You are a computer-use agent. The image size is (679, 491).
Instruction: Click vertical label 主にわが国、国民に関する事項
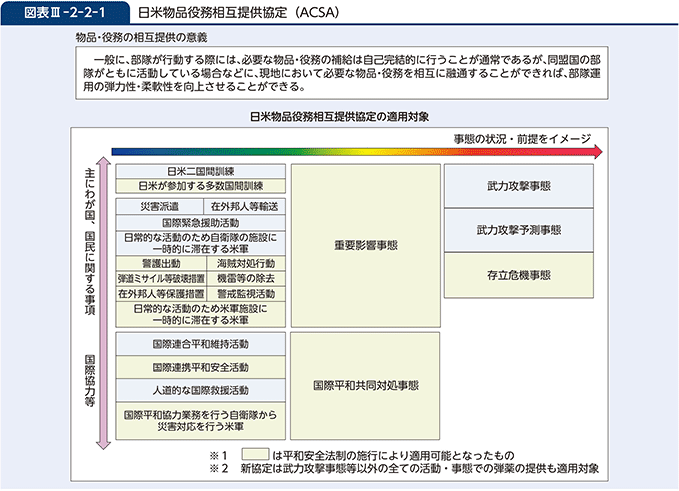click(90, 242)
